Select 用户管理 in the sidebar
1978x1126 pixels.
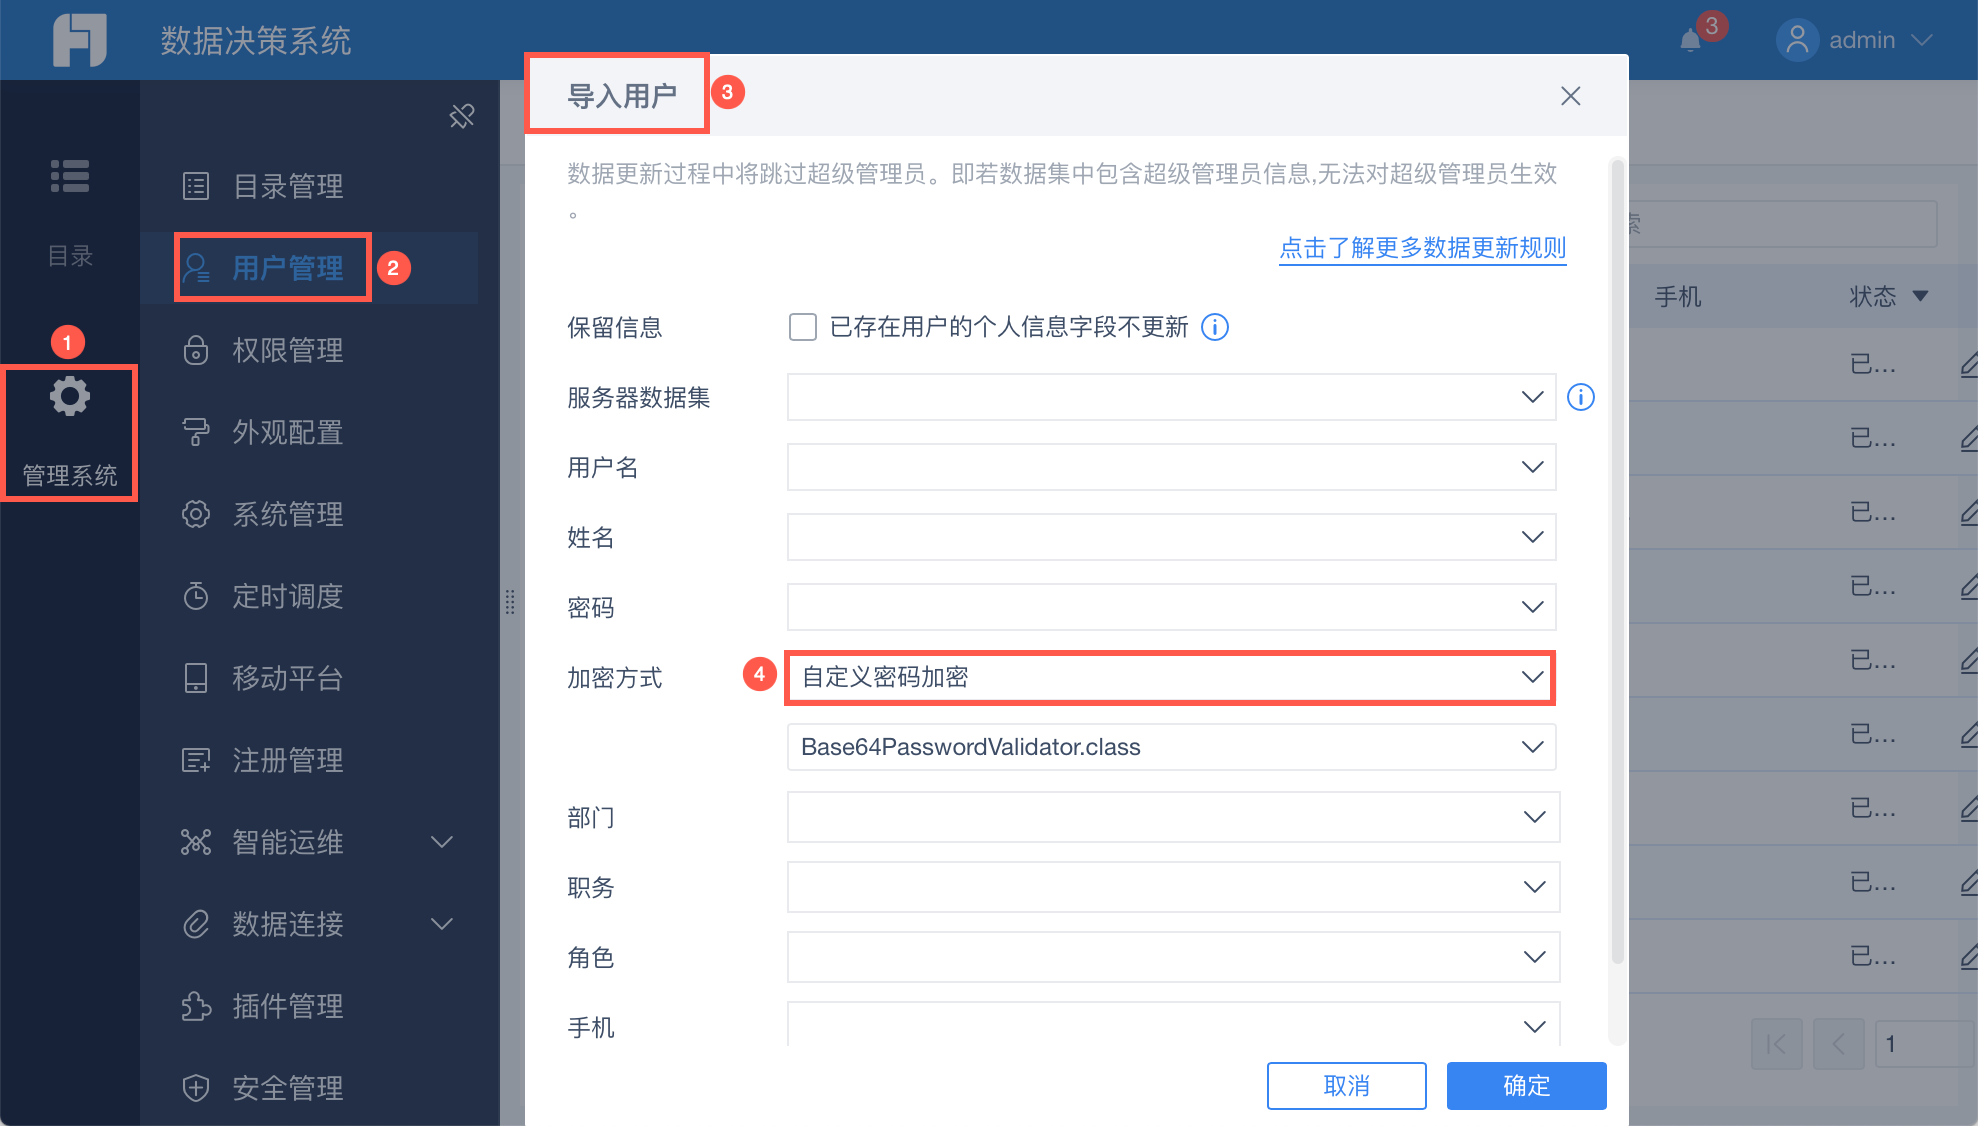(x=287, y=268)
